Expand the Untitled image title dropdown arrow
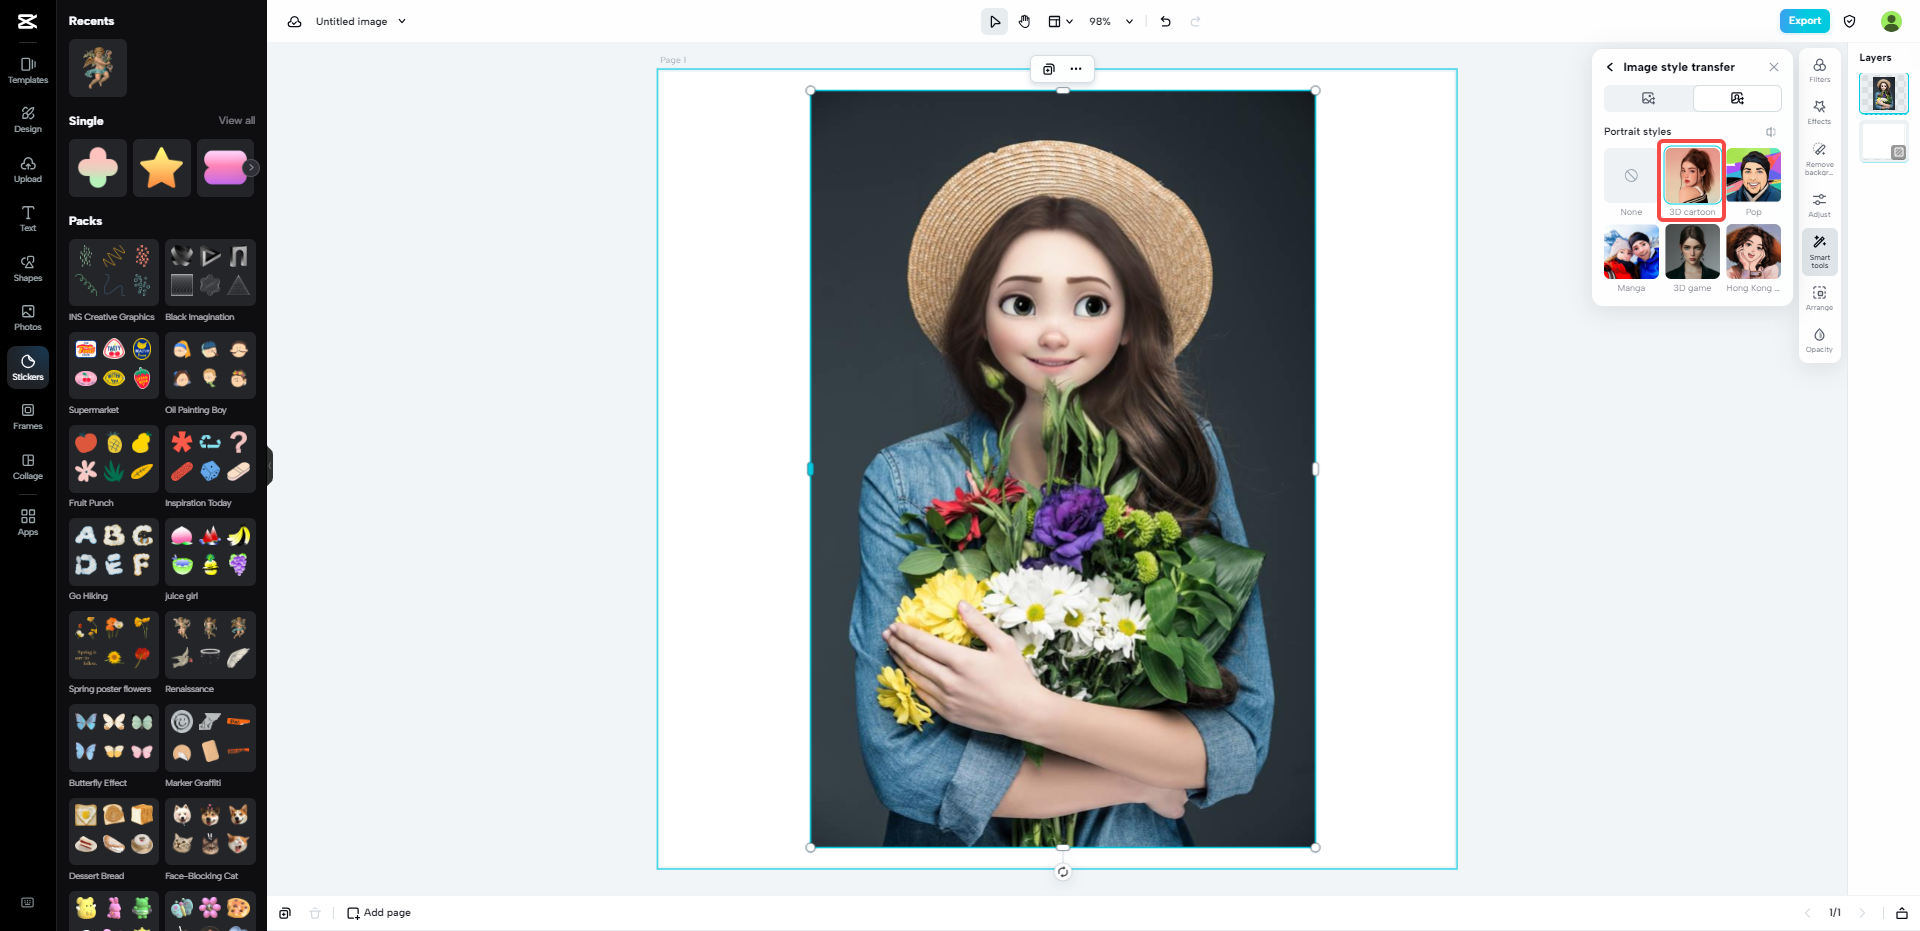Screen dimensions: 1920x931 pyautogui.click(x=402, y=21)
